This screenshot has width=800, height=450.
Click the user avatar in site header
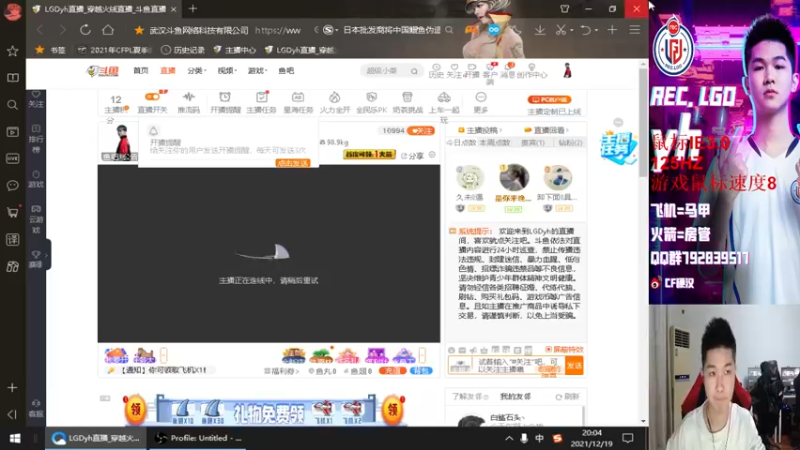(567, 71)
